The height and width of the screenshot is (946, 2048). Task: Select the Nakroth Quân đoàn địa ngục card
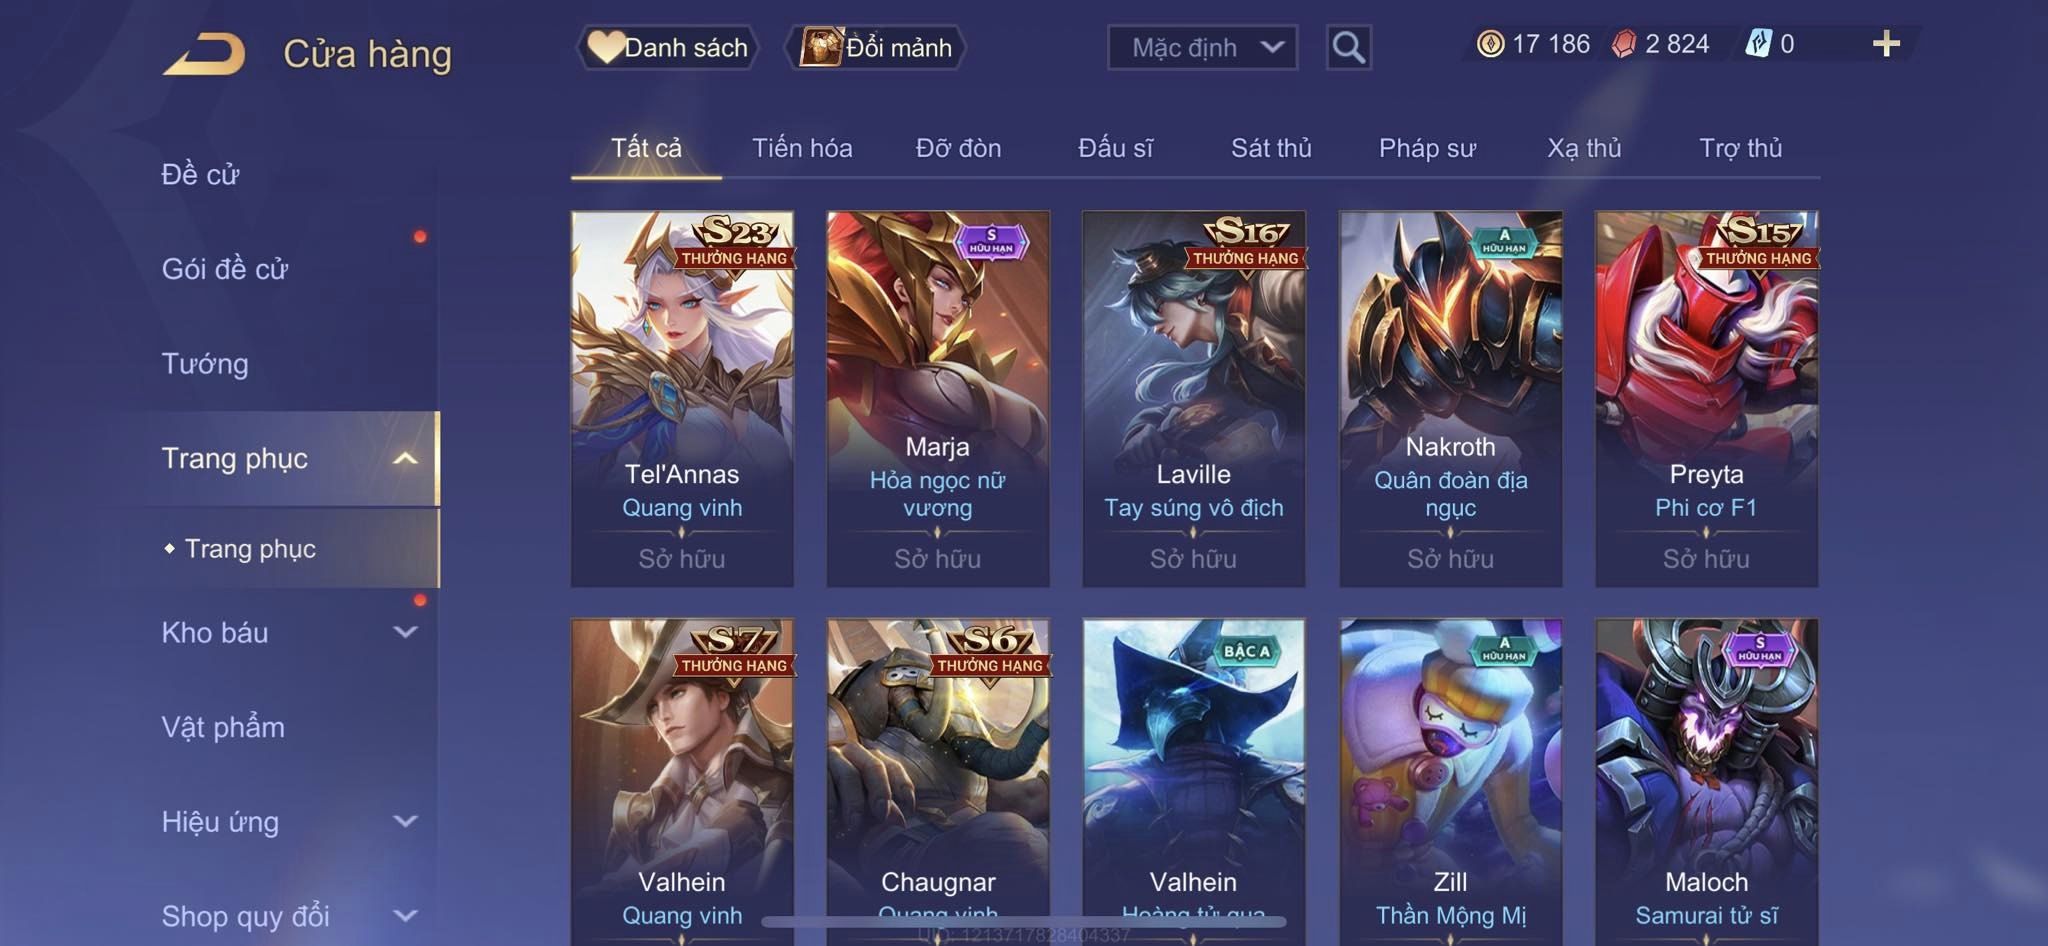pos(1450,398)
